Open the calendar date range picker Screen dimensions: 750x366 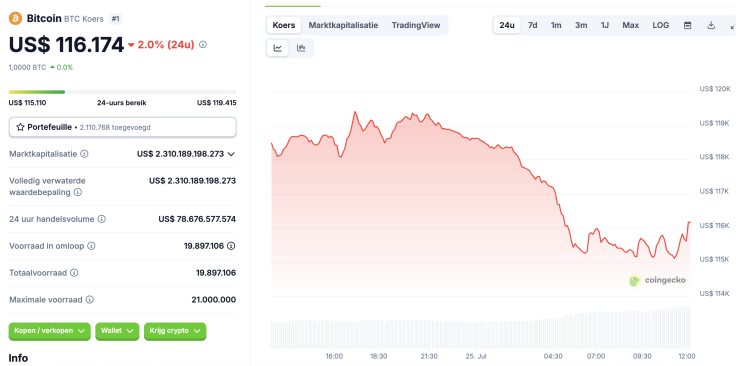[x=687, y=25]
